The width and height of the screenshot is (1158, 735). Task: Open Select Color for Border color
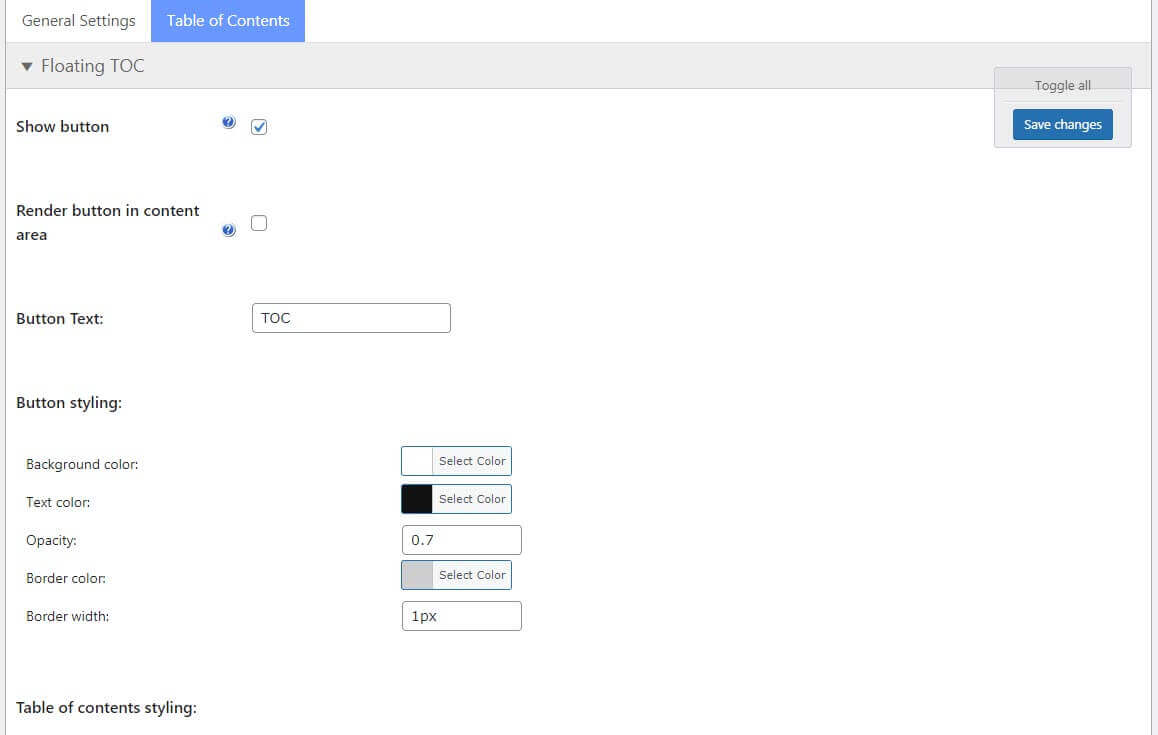472,575
